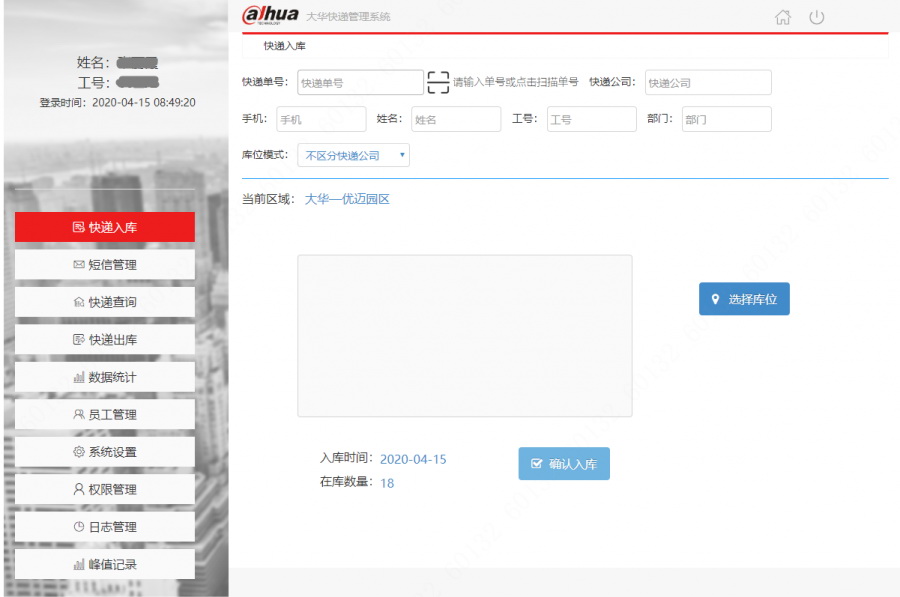900x597 pixels.
Task: Navigate to 权限管理
Action: pos(105,489)
